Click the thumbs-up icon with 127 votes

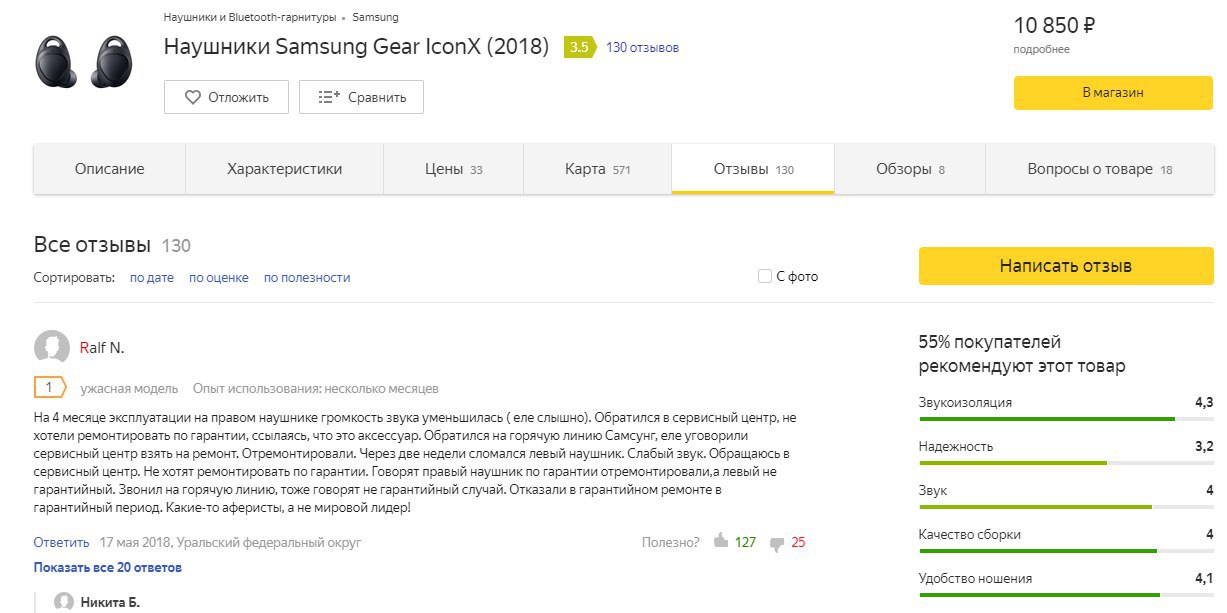click(x=721, y=541)
